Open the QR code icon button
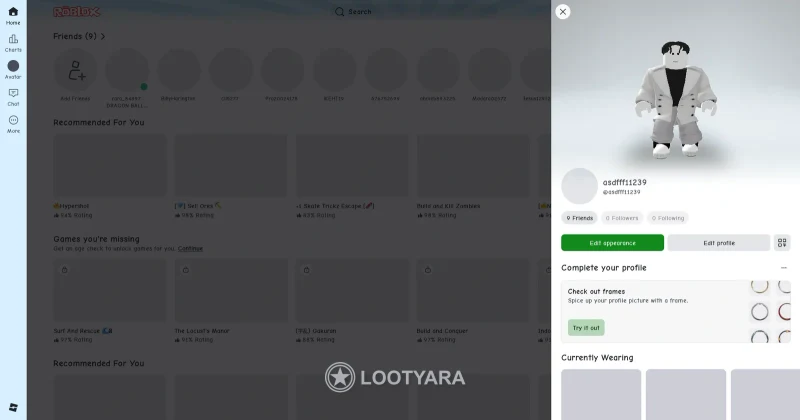This screenshot has height=420, width=800. (782, 243)
